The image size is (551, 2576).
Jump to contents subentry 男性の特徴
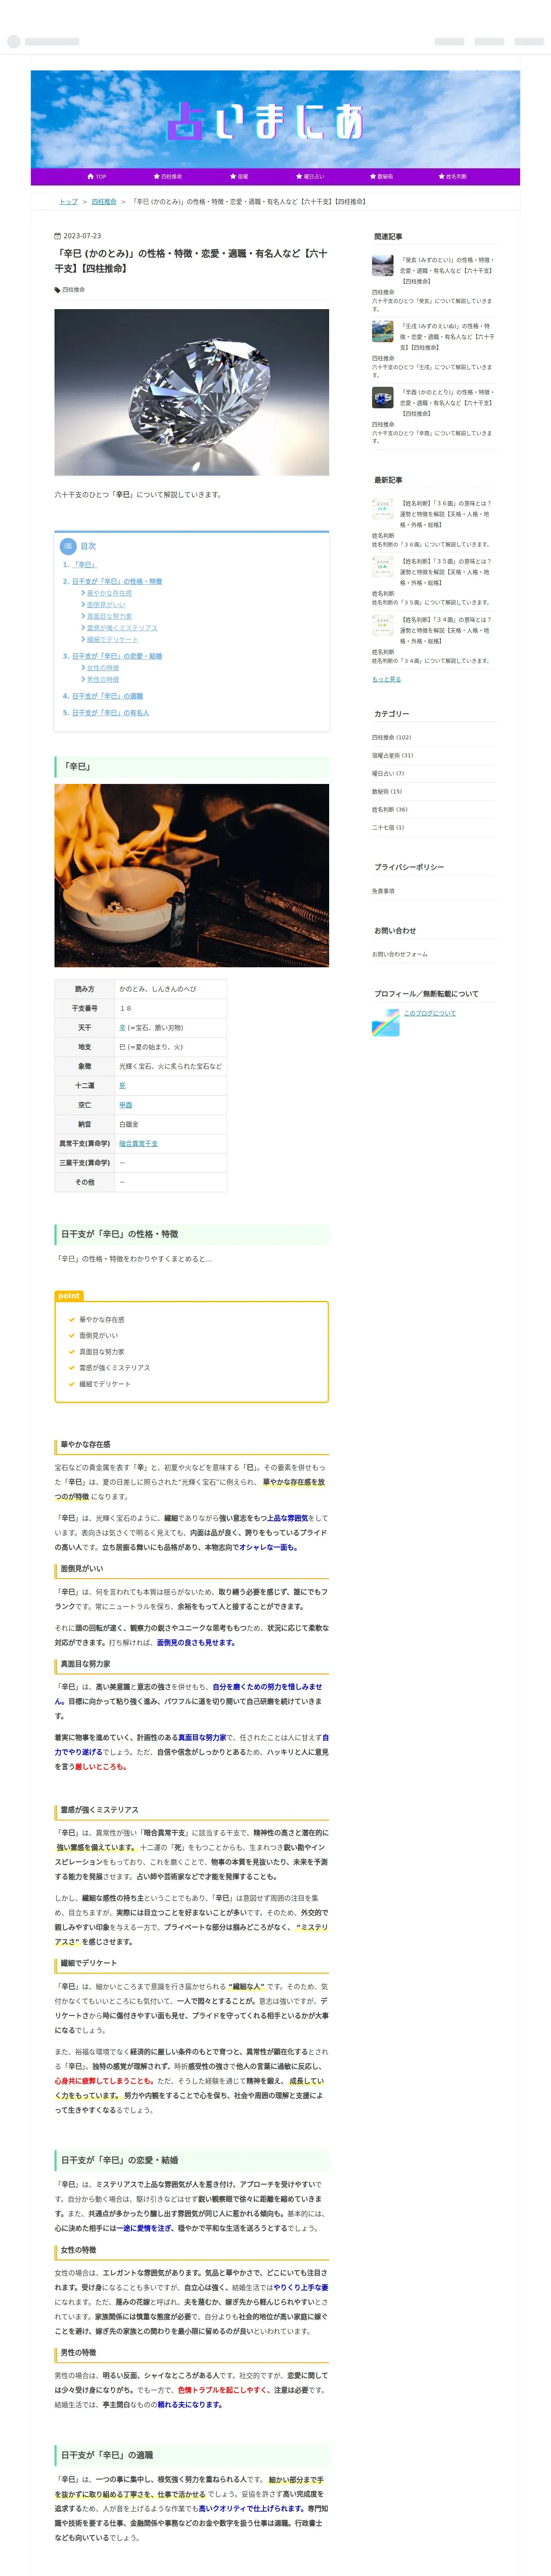click(102, 679)
